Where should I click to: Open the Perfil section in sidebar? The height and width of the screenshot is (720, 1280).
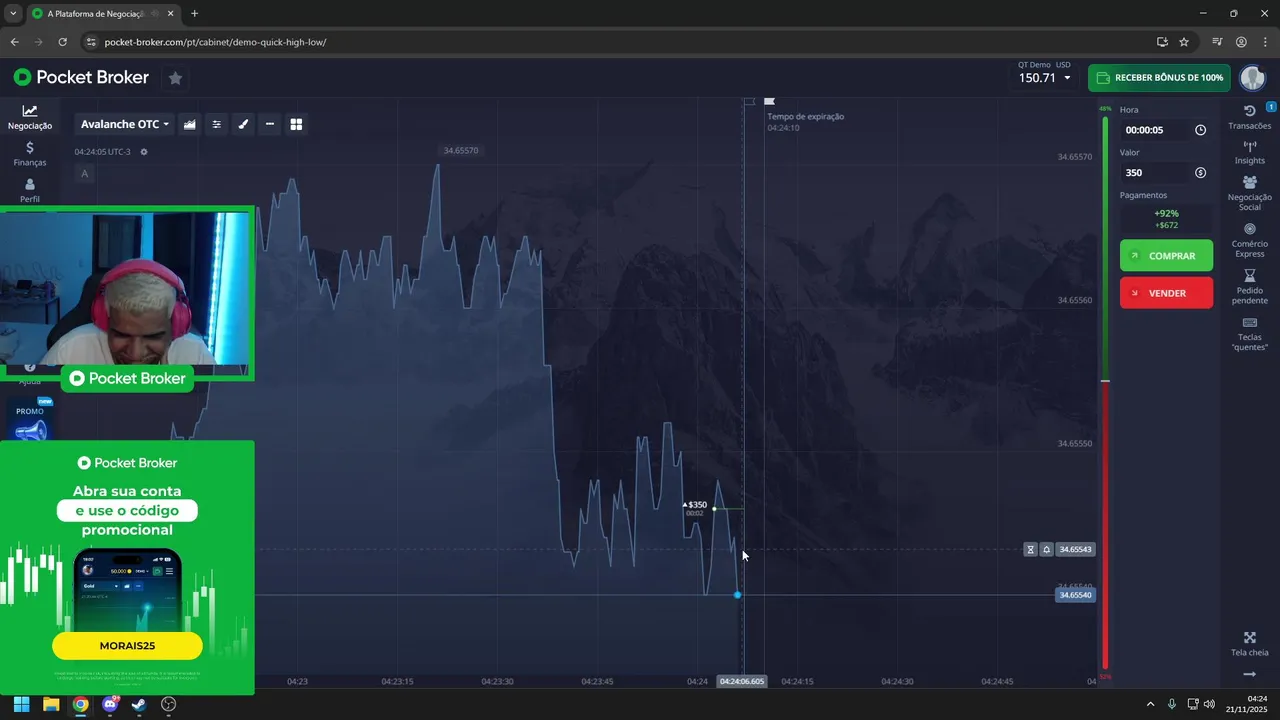(30, 190)
